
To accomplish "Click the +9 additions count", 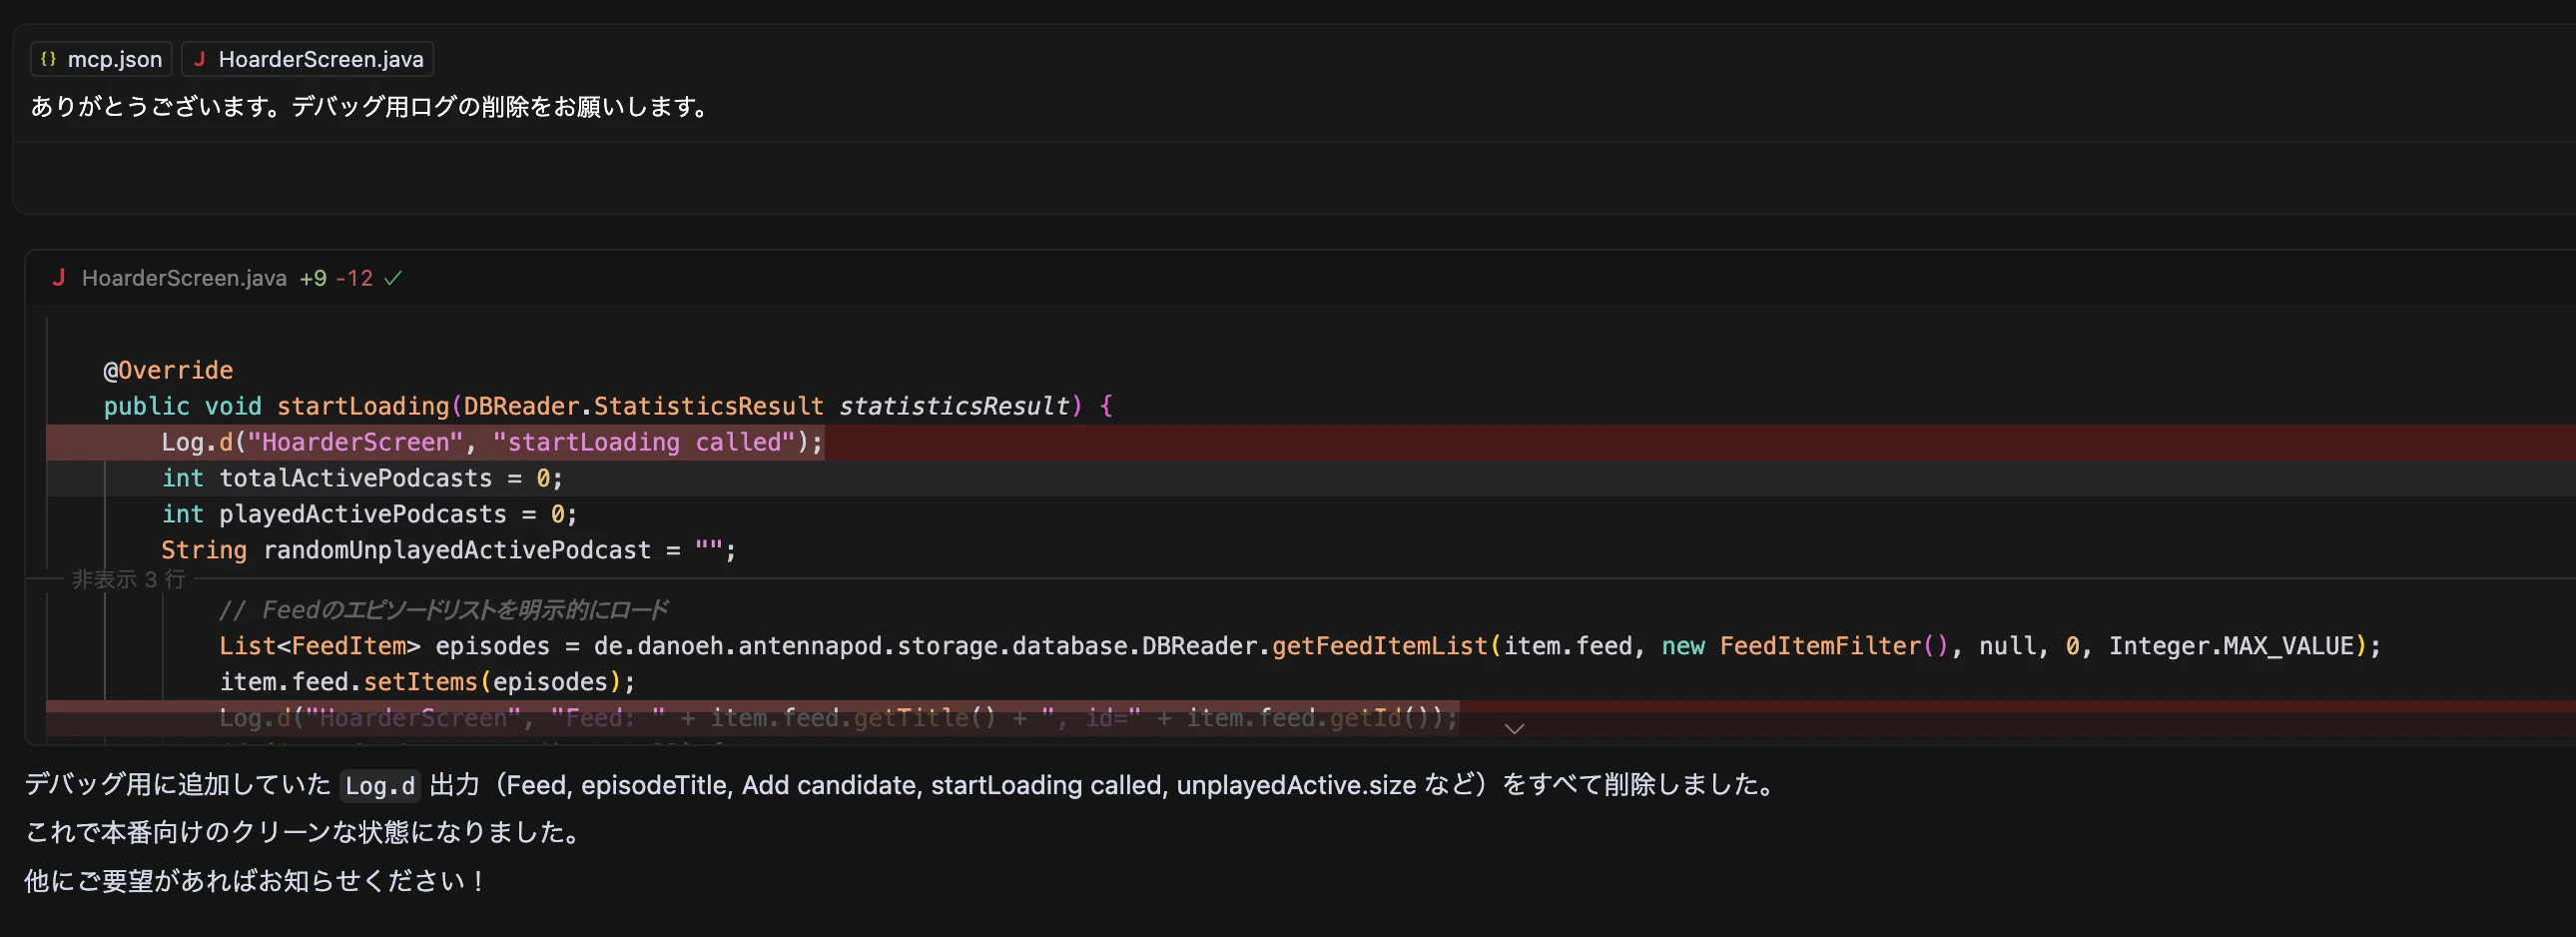I will pyautogui.click(x=313, y=278).
